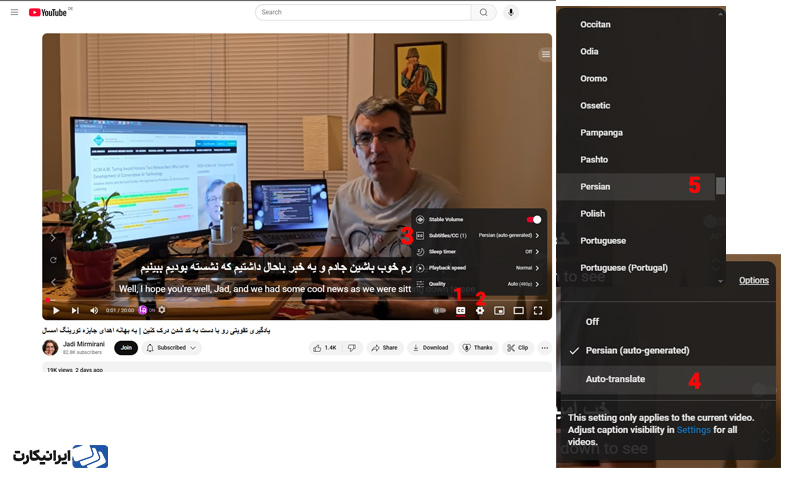This screenshot has height=477, width=800.
Task: Click the Share button
Action: [x=385, y=348]
